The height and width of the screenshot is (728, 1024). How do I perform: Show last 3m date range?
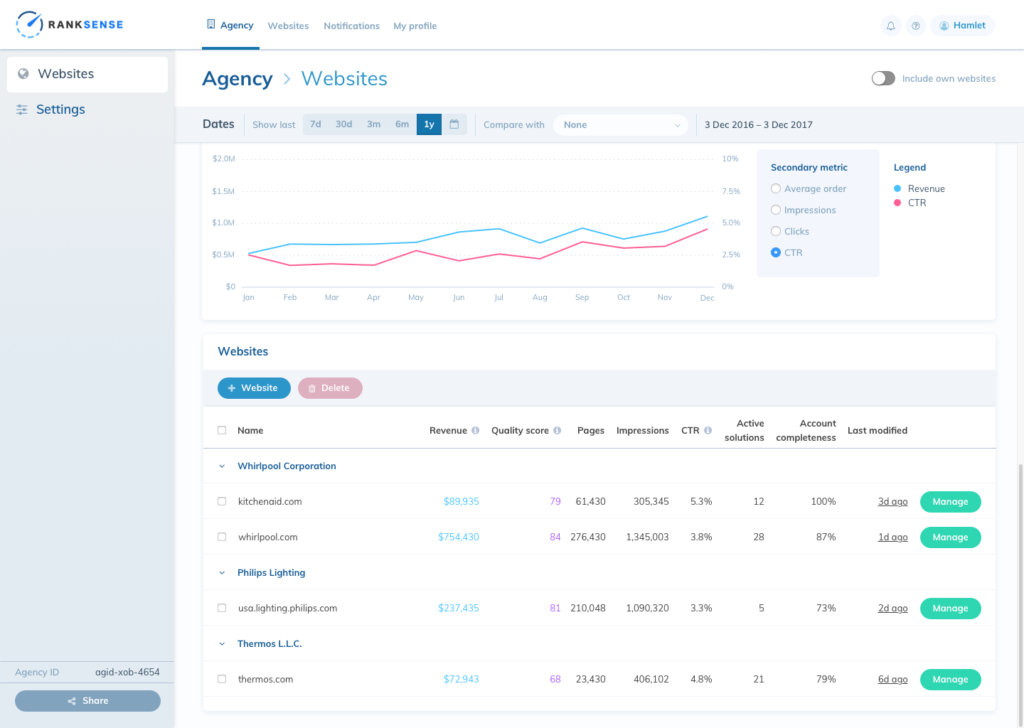374,124
